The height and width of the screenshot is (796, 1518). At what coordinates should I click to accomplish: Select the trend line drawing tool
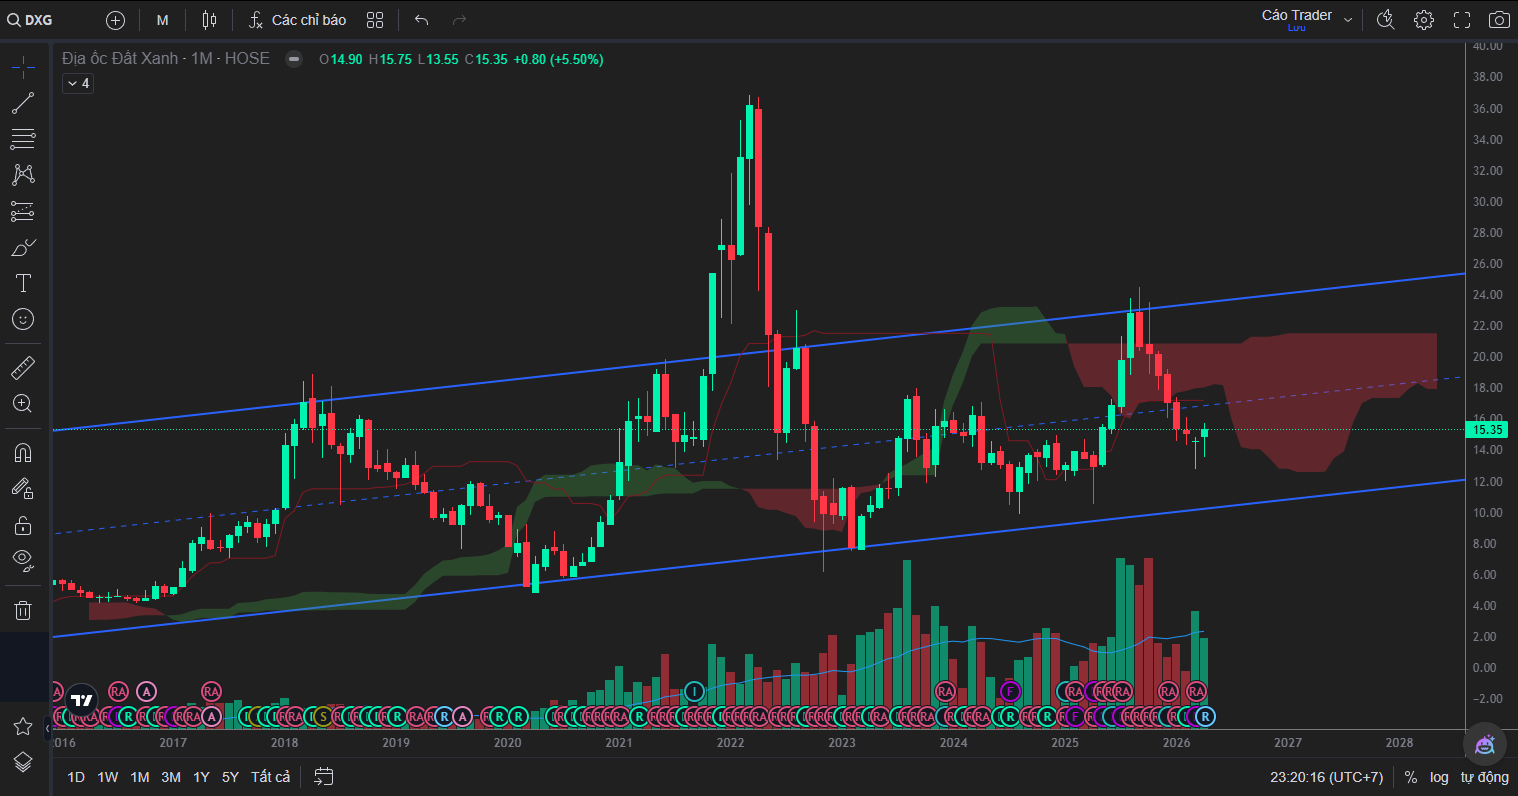pos(23,103)
